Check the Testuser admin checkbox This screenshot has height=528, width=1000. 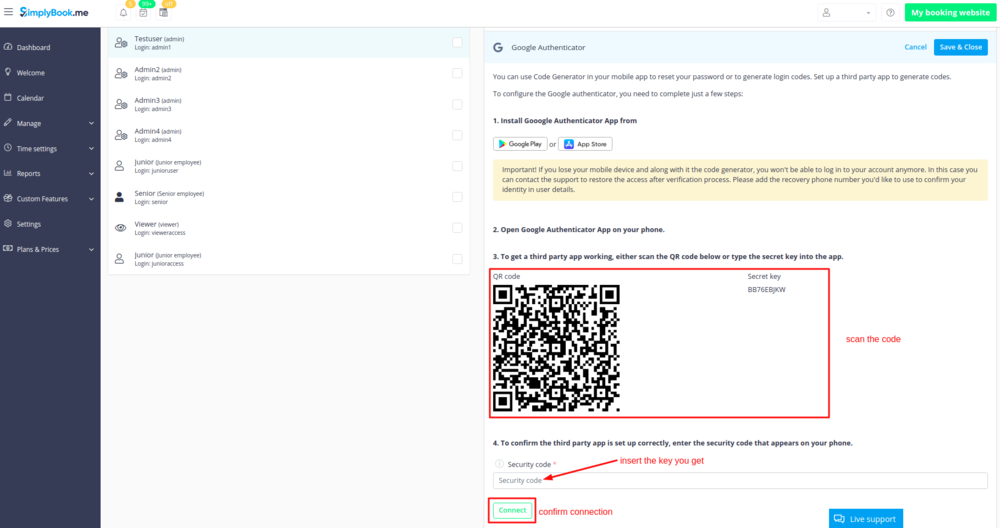[457, 43]
